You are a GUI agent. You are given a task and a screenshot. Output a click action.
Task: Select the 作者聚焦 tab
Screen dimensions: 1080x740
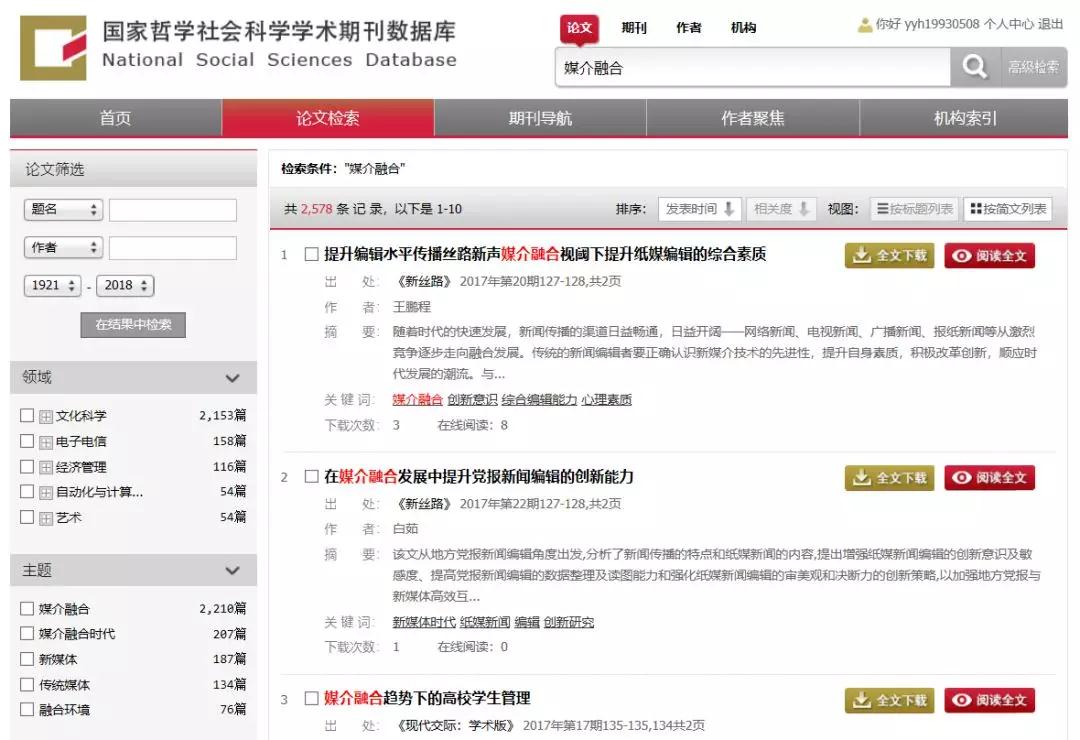click(x=752, y=117)
